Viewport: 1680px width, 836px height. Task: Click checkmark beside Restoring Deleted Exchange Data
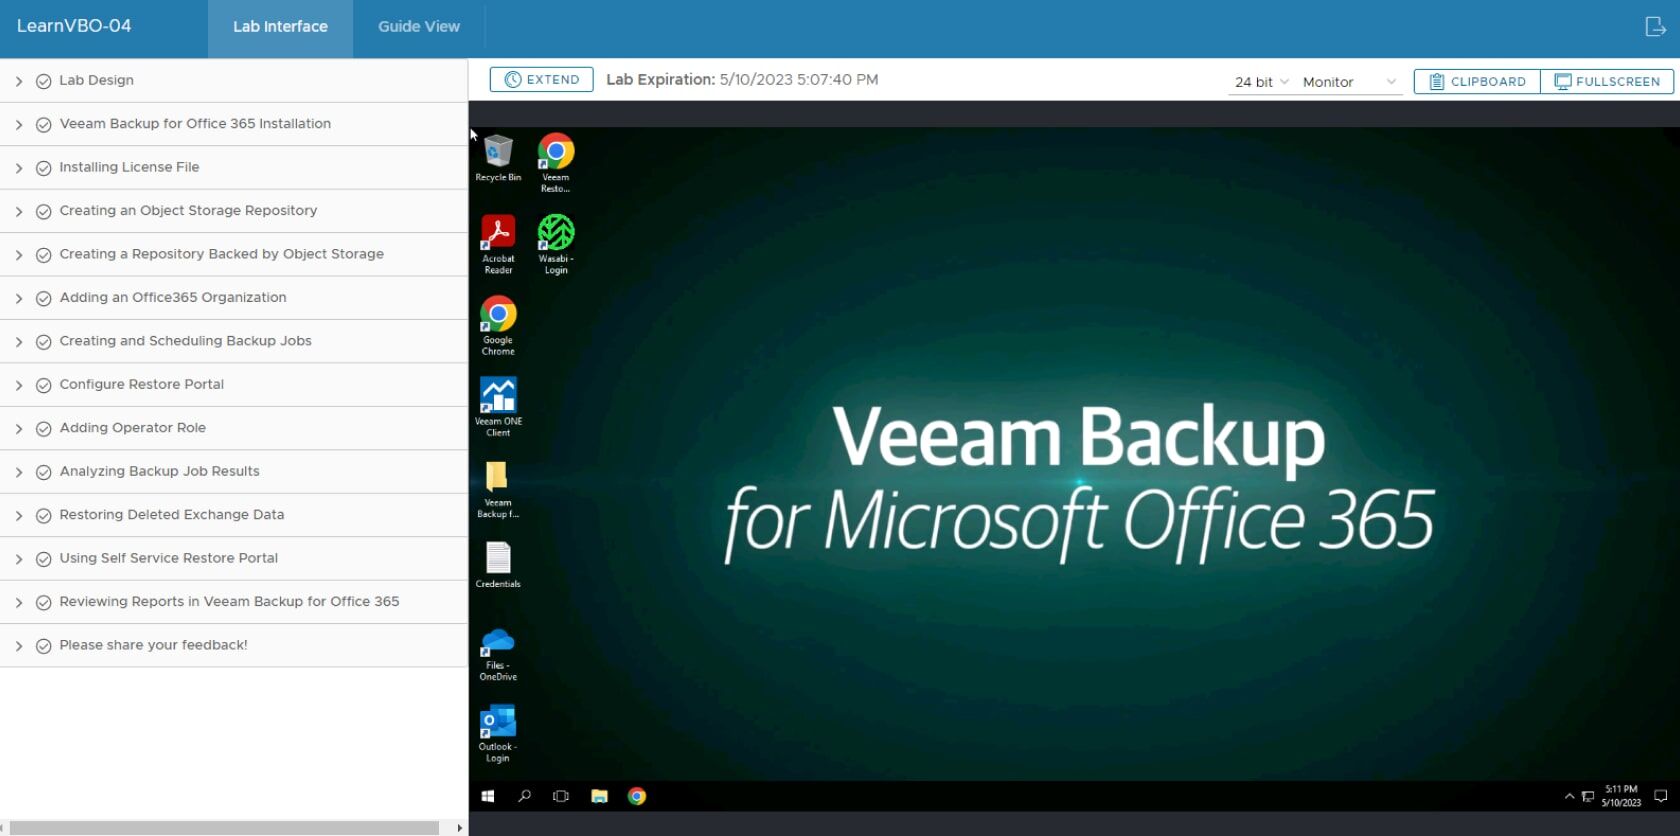click(x=44, y=515)
